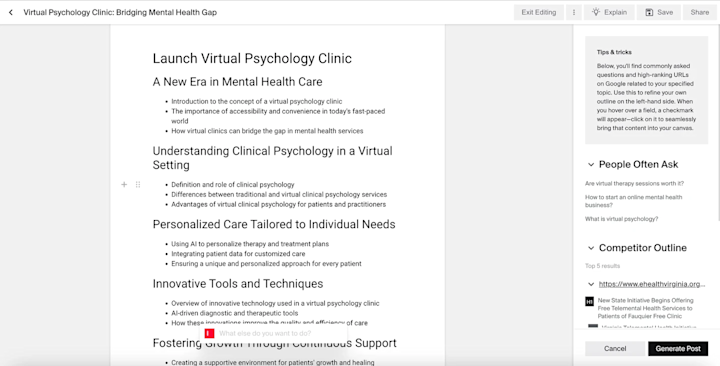Click bullet 'How virtual clinics can bridge the gap'
Screen dimensions: 720x366
point(267,131)
